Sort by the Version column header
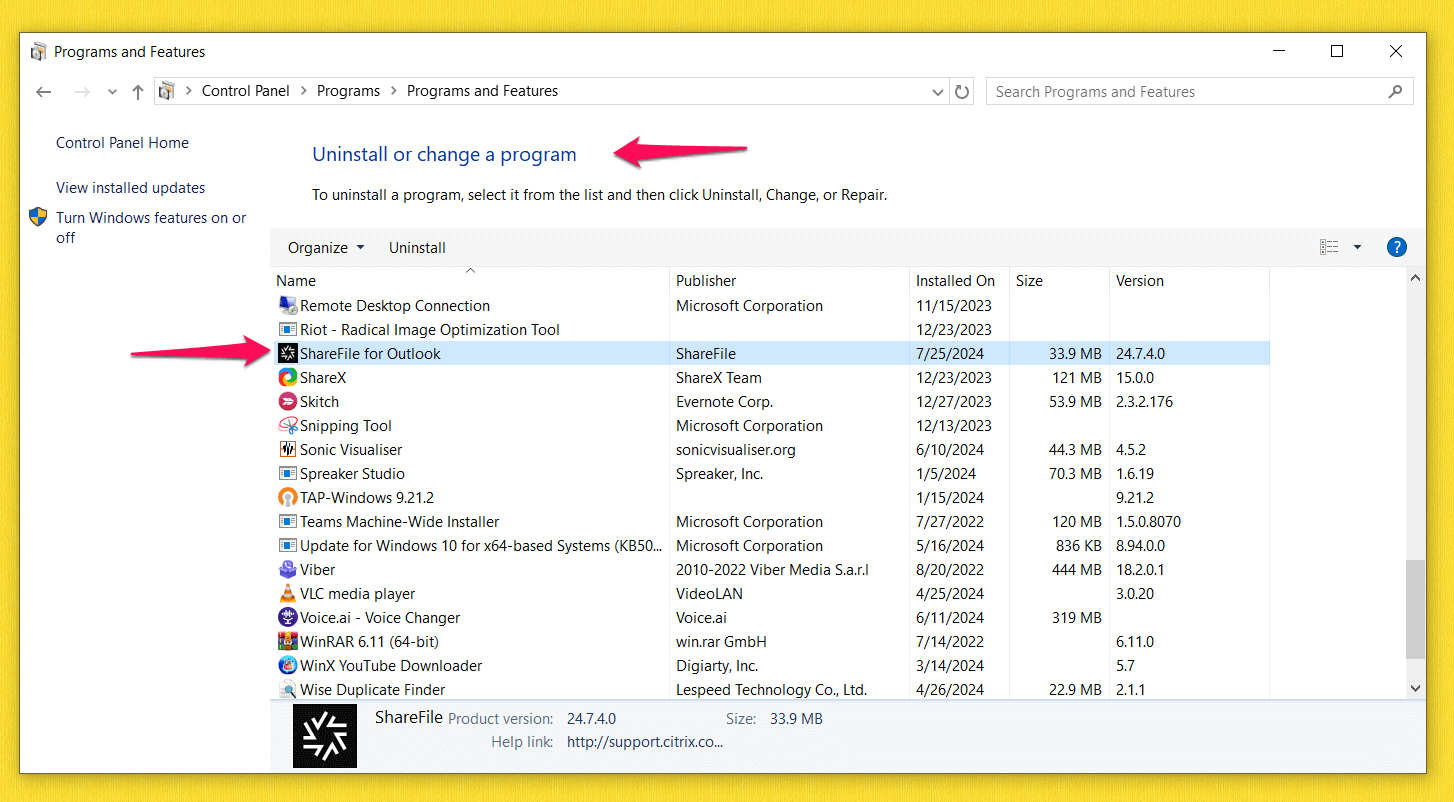The width and height of the screenshot is (1454, 802). pos(1189,281)
